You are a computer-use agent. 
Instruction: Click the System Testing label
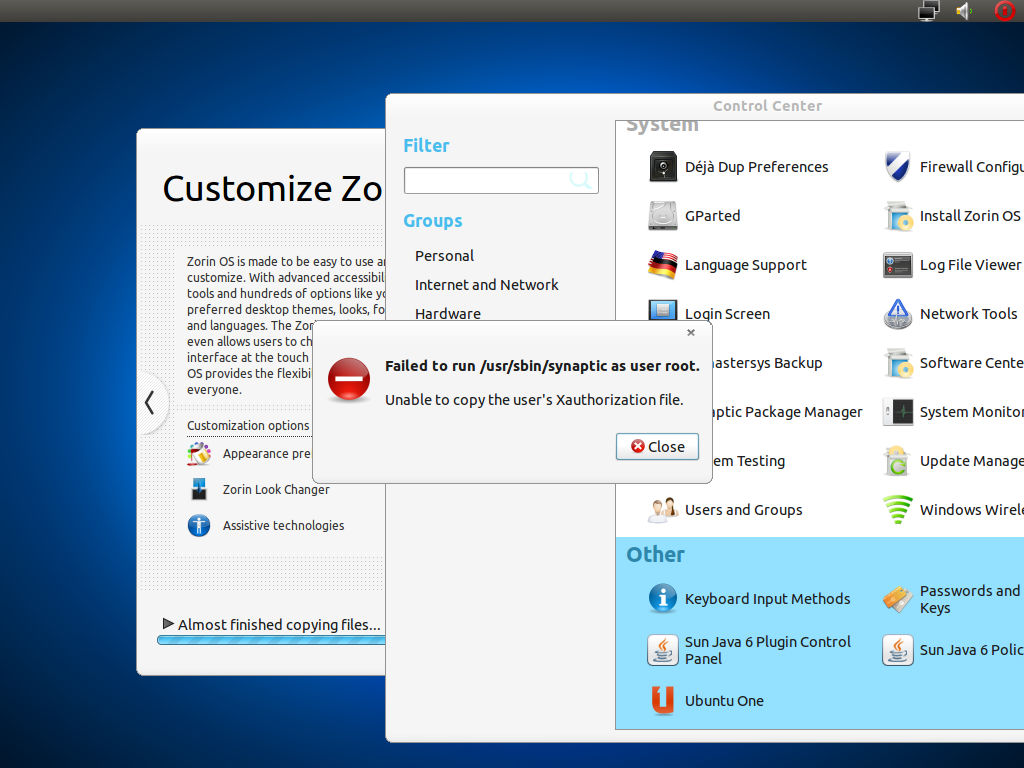(x=748, y=461)
